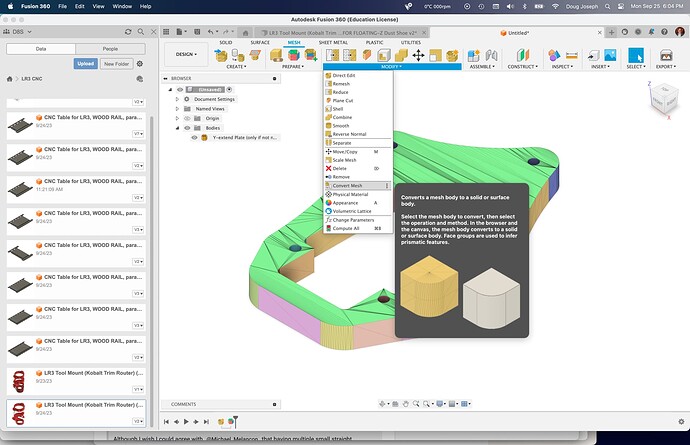Open the Help question mark icon

(664, 32)
